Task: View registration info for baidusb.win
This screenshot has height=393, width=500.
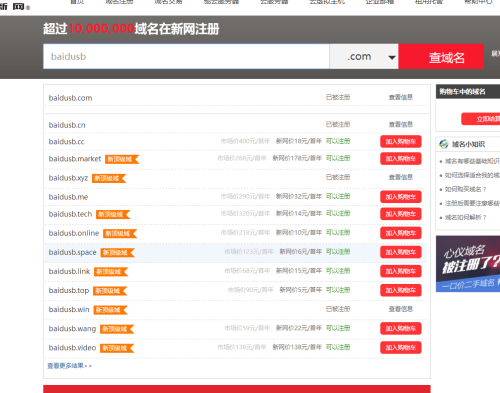Action: coord(401,309)
